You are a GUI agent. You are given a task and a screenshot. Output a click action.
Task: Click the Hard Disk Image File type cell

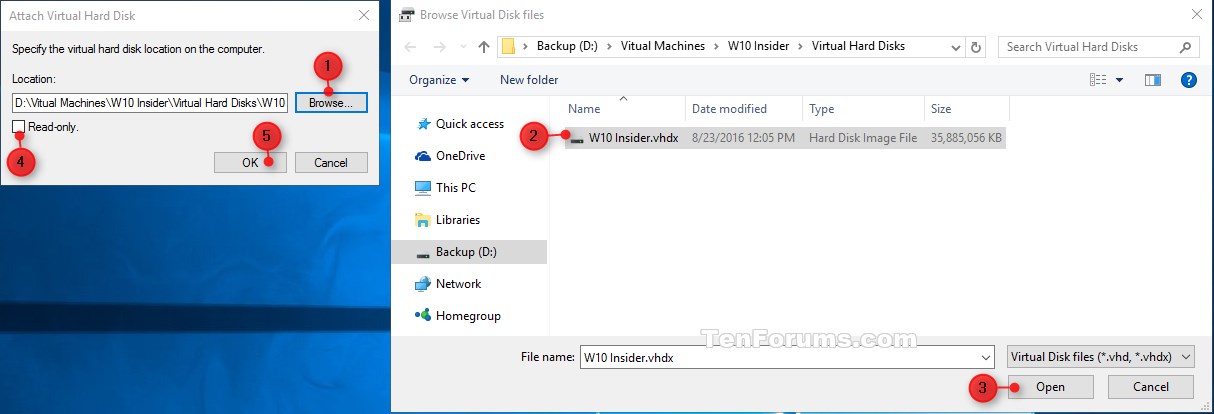tap(863, 139)
